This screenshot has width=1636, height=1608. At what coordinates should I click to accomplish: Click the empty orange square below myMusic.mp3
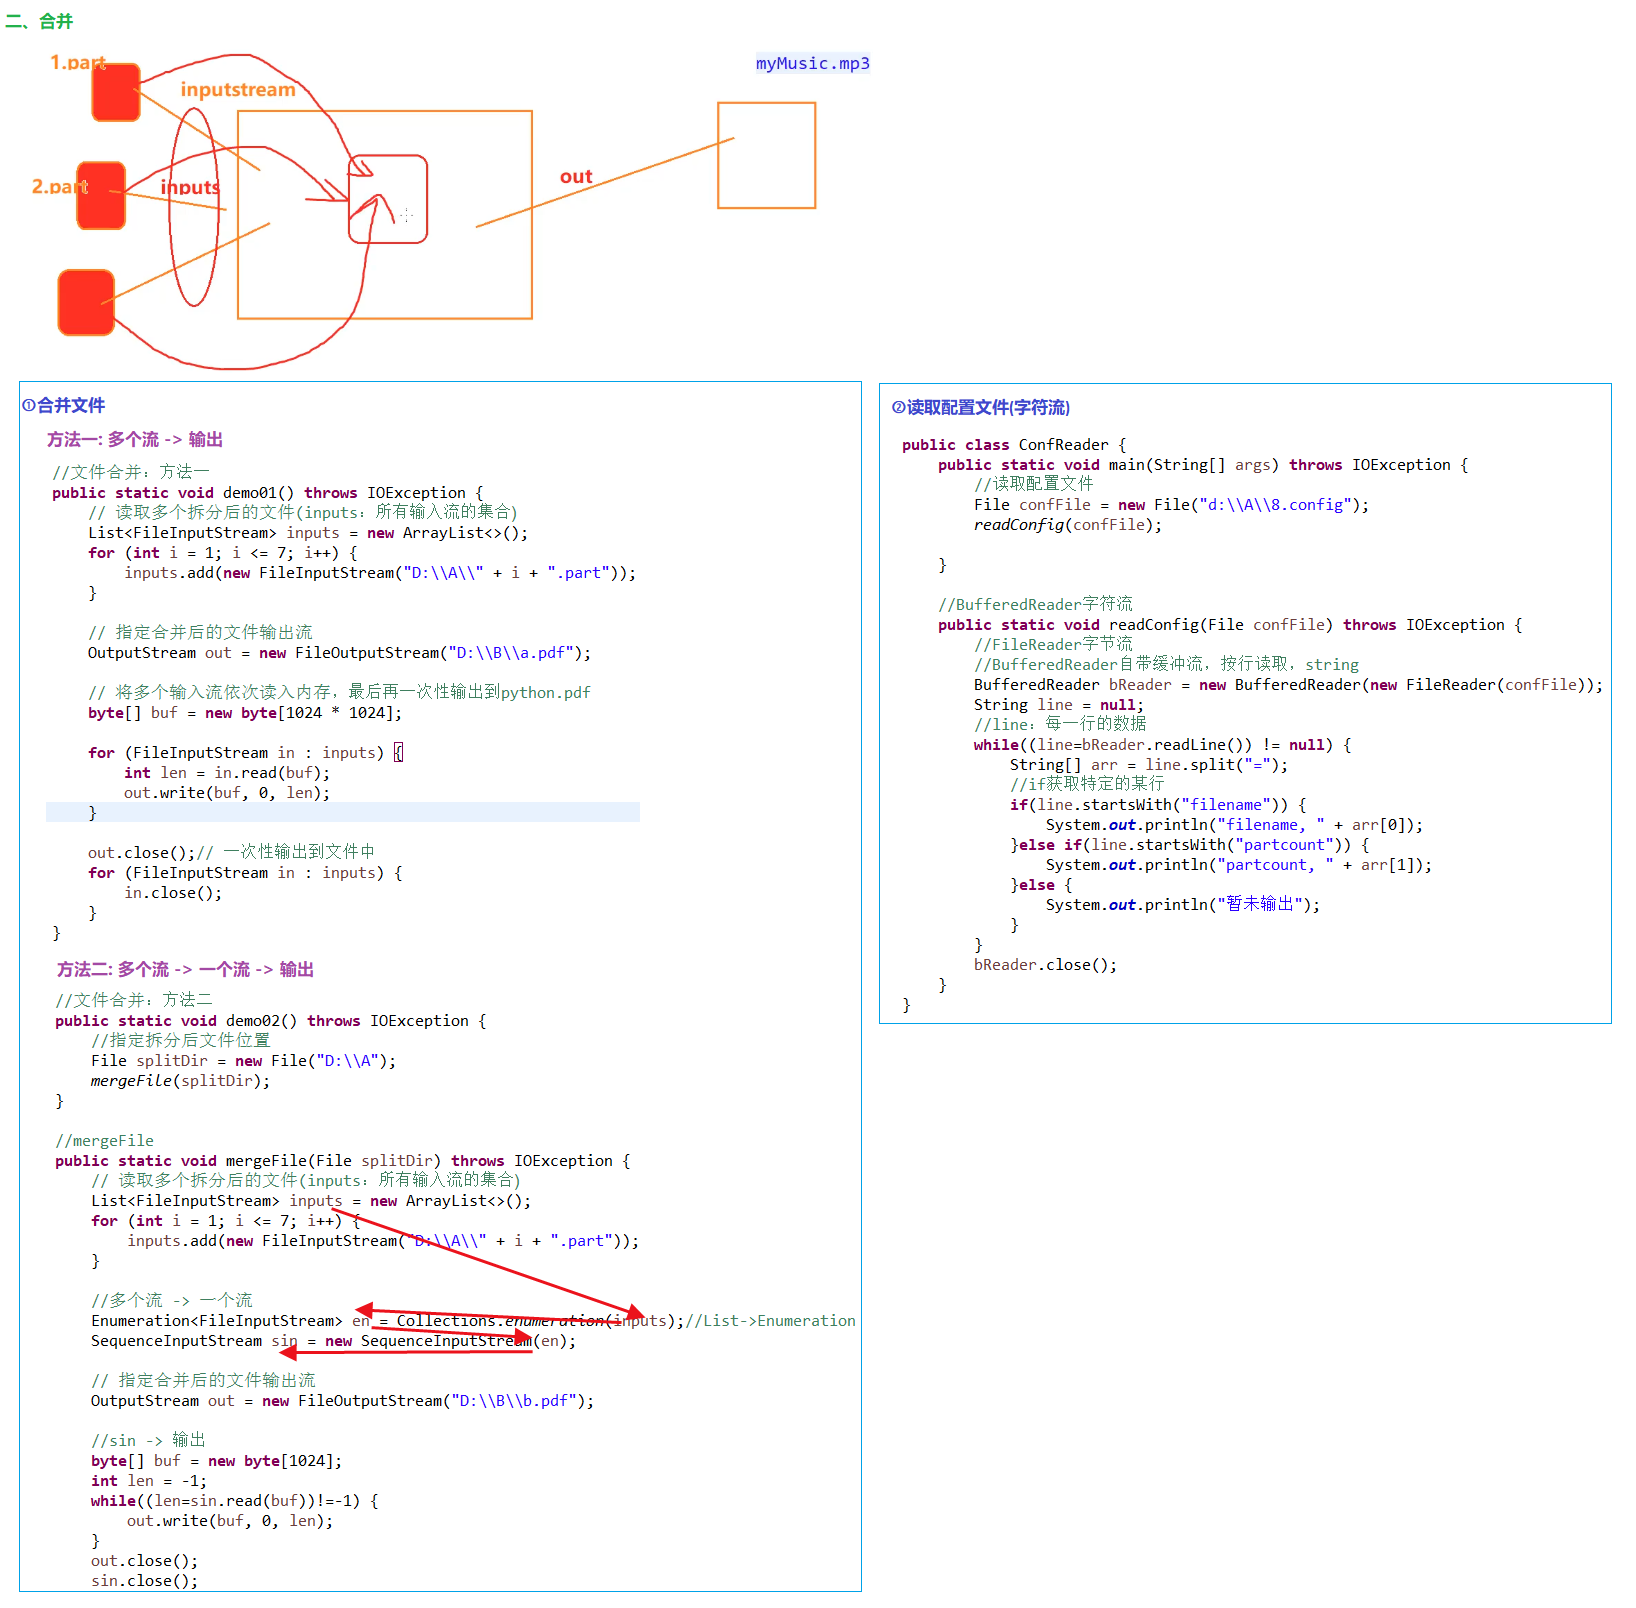[766, 155]
